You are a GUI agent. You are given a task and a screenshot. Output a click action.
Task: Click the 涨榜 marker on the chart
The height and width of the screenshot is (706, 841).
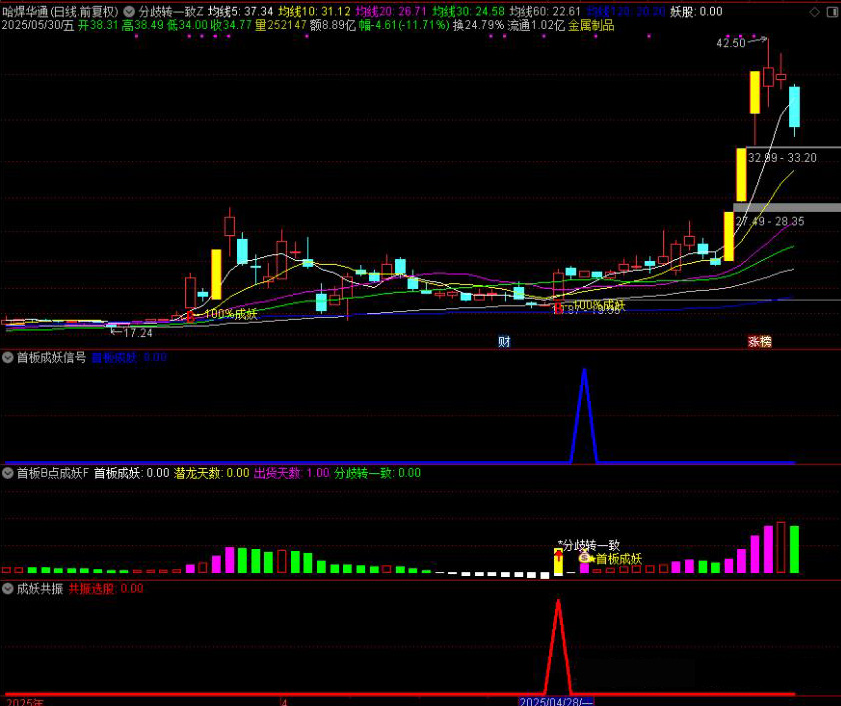760,342
